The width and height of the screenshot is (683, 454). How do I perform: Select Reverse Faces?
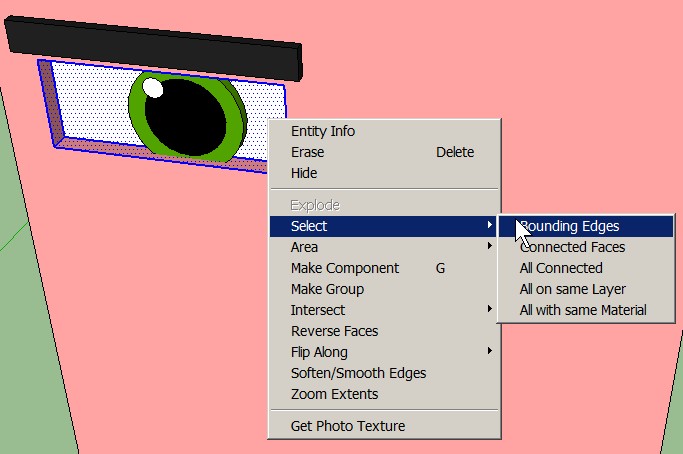point(334,331)
